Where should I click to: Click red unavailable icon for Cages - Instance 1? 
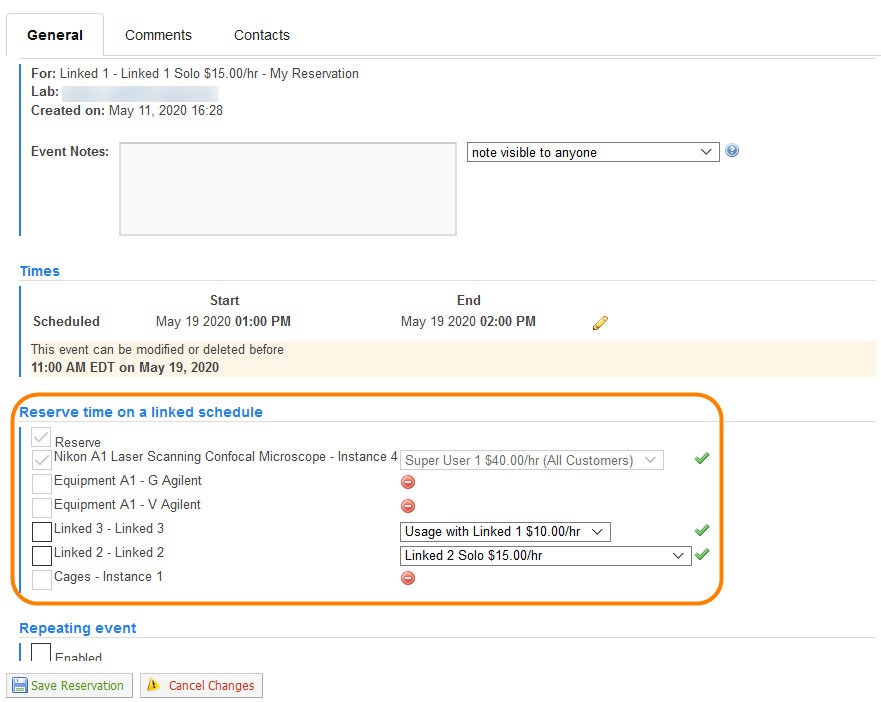tap(408, 578)
